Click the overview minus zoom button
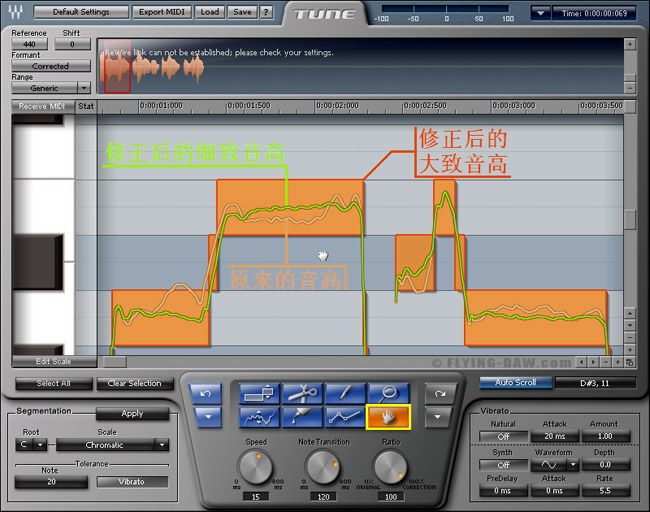650x512 pixels. pos(630,87)
